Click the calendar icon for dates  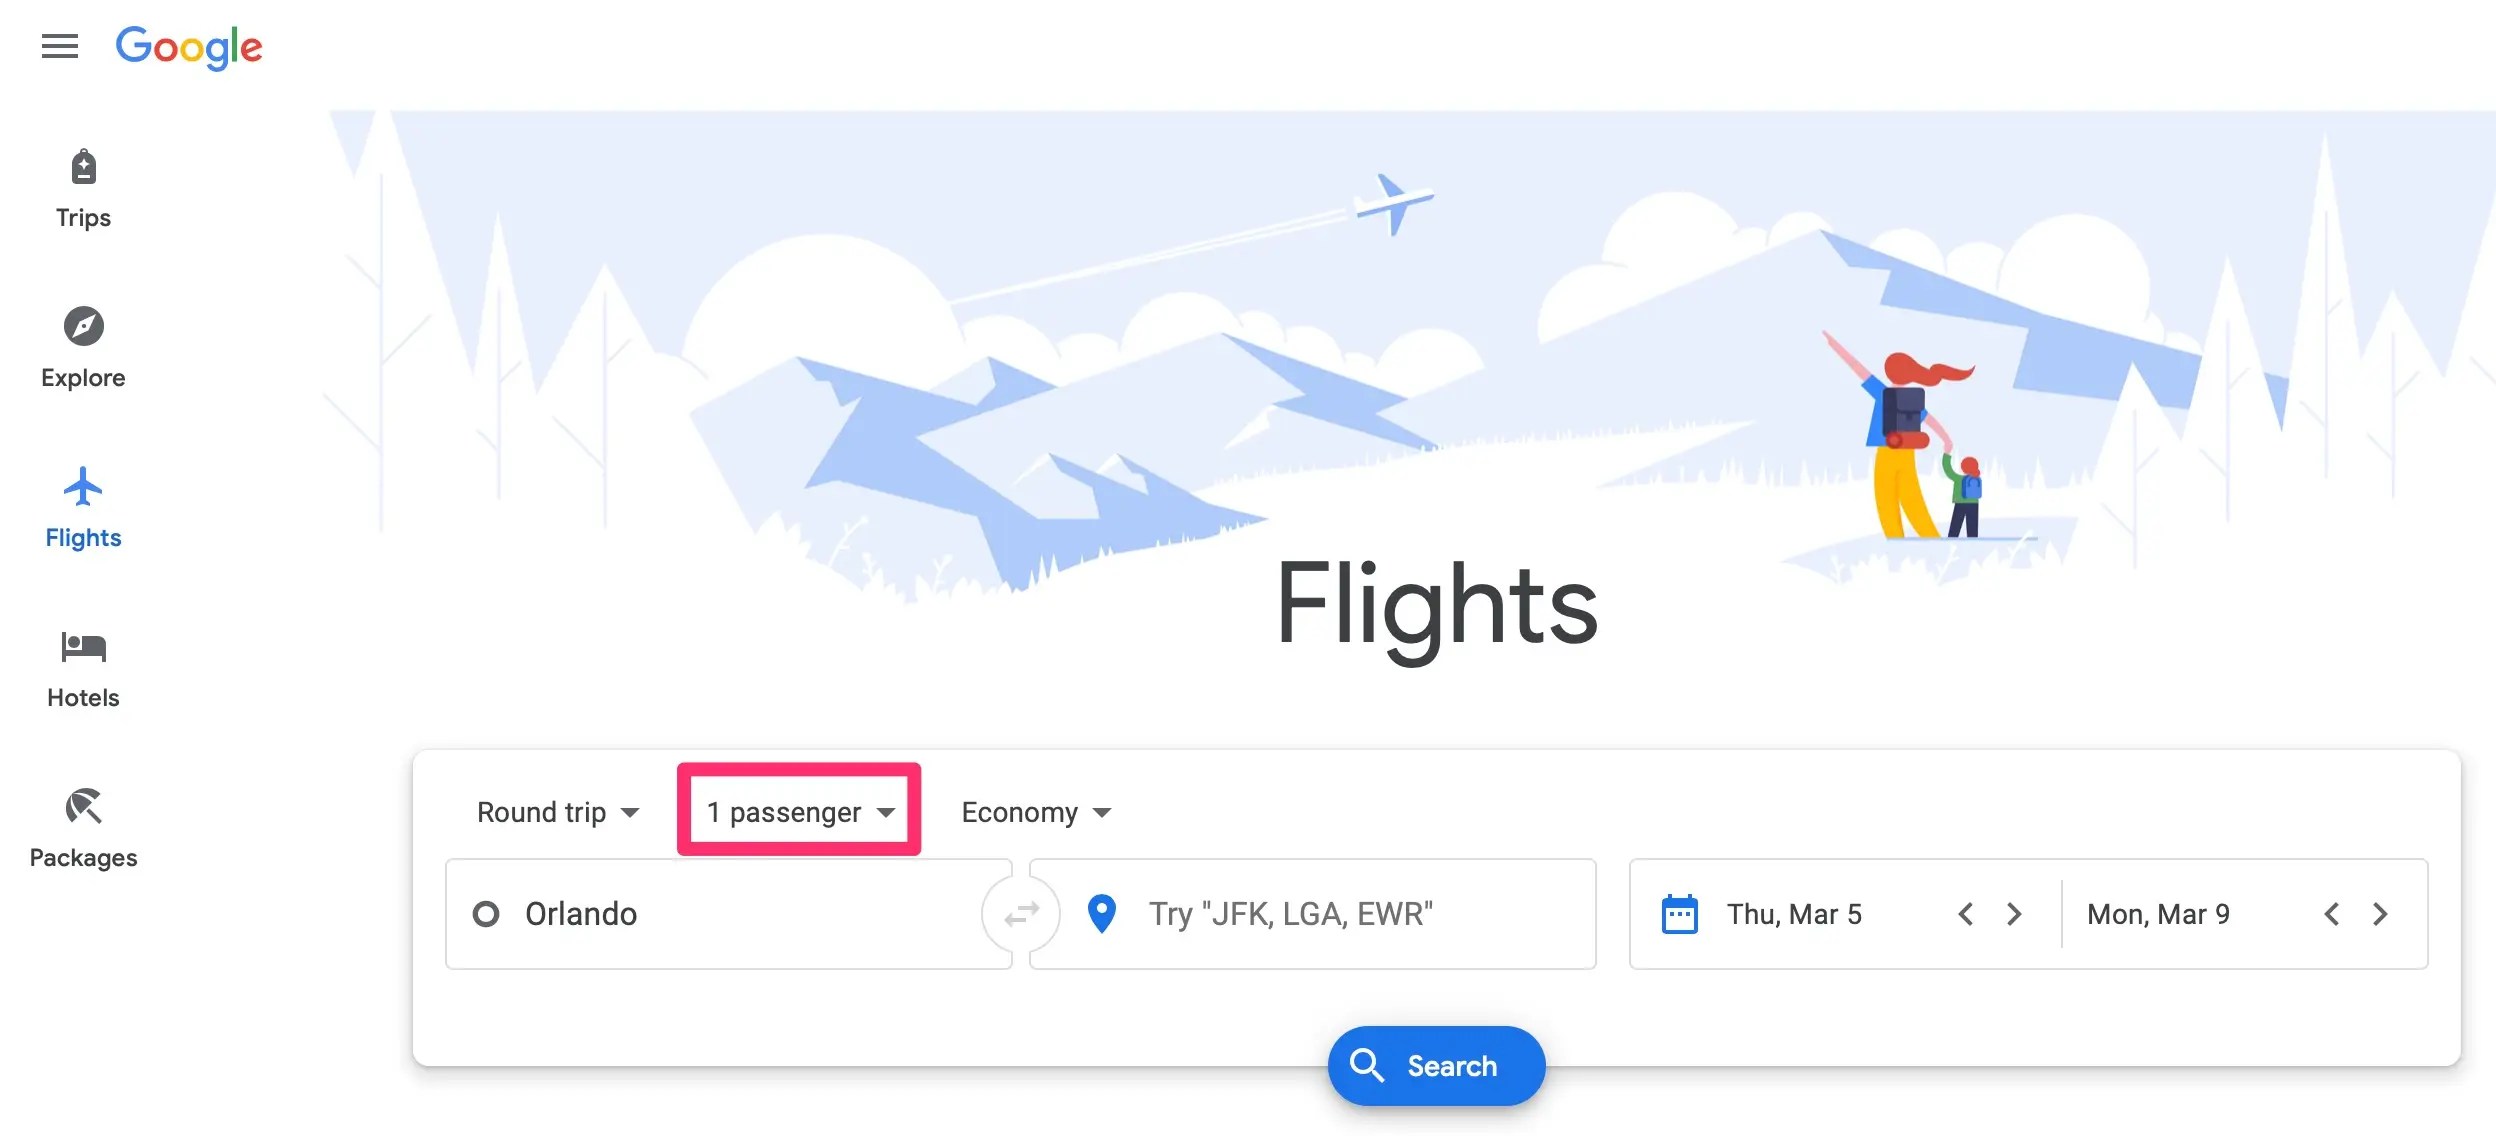click(1679, 914)
